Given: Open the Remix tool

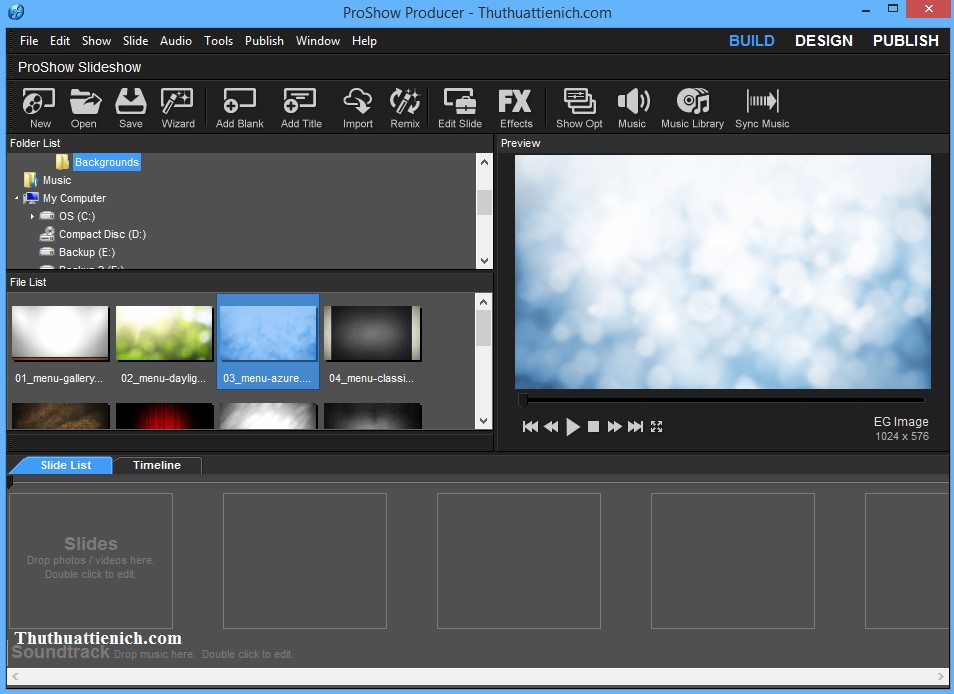Looking at the screenshot, I should point(405,106).
